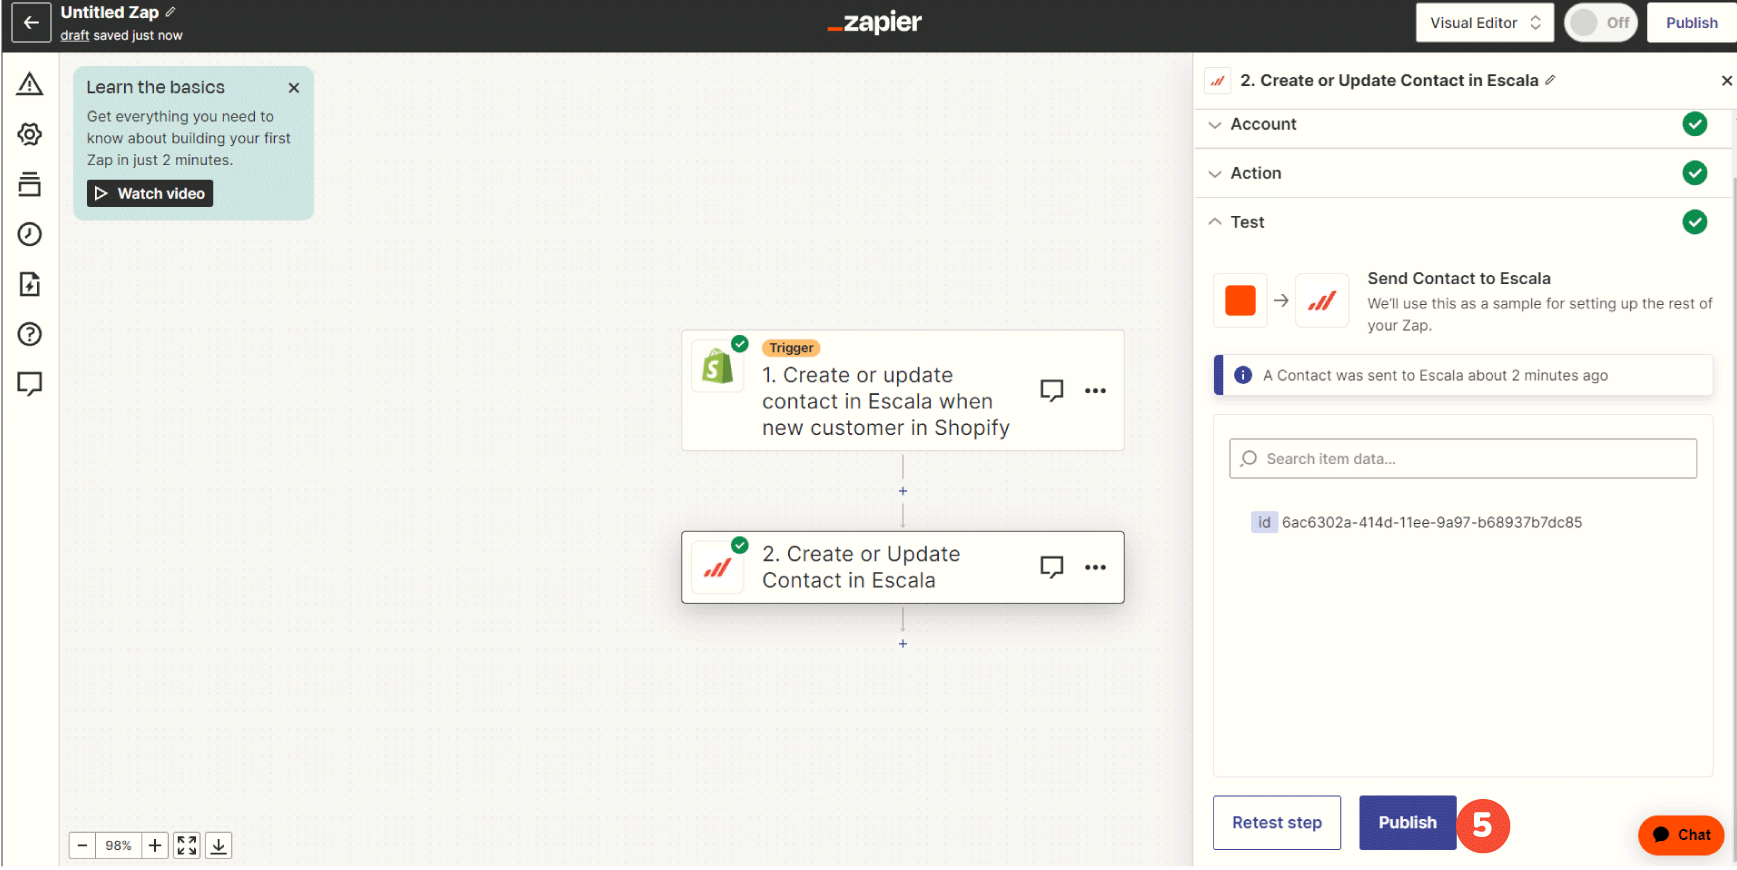The width and height of the screenshot is (1737, 870).
Task: Add a step between trigger and action
Action: click(x=903, y=491)
